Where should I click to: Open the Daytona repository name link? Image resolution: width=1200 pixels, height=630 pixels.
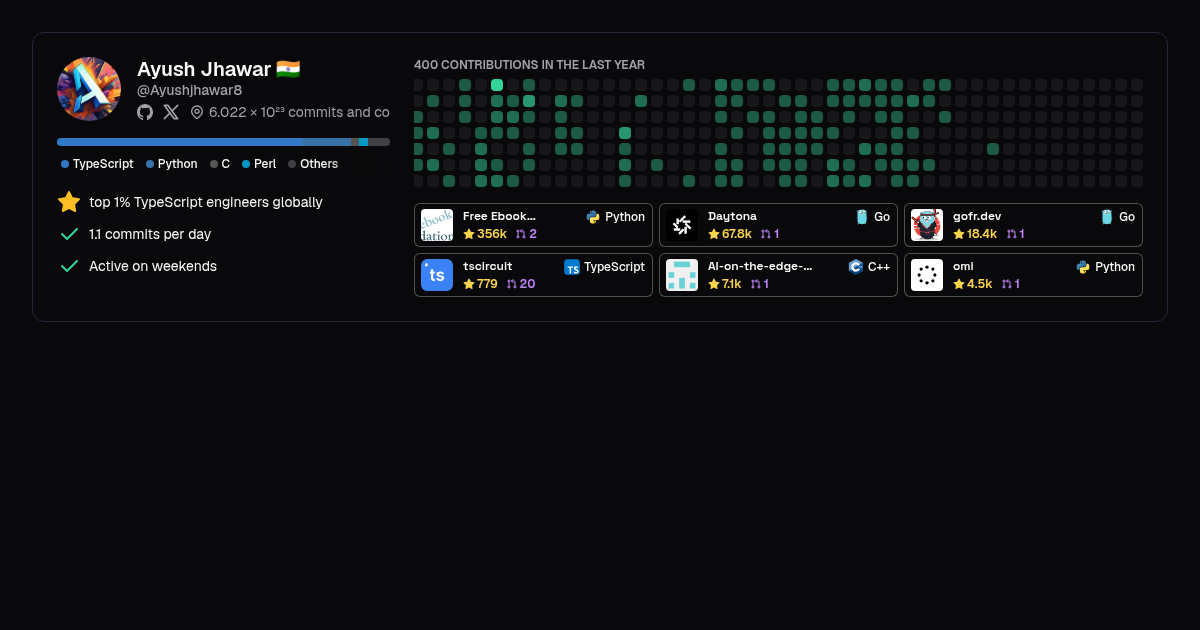point(732,216)
